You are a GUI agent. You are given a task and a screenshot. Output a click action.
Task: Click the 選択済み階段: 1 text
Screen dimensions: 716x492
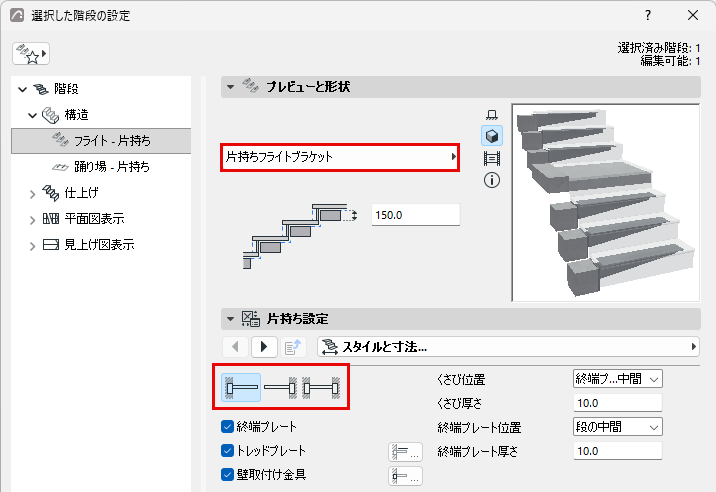click(x=659, y=48)
